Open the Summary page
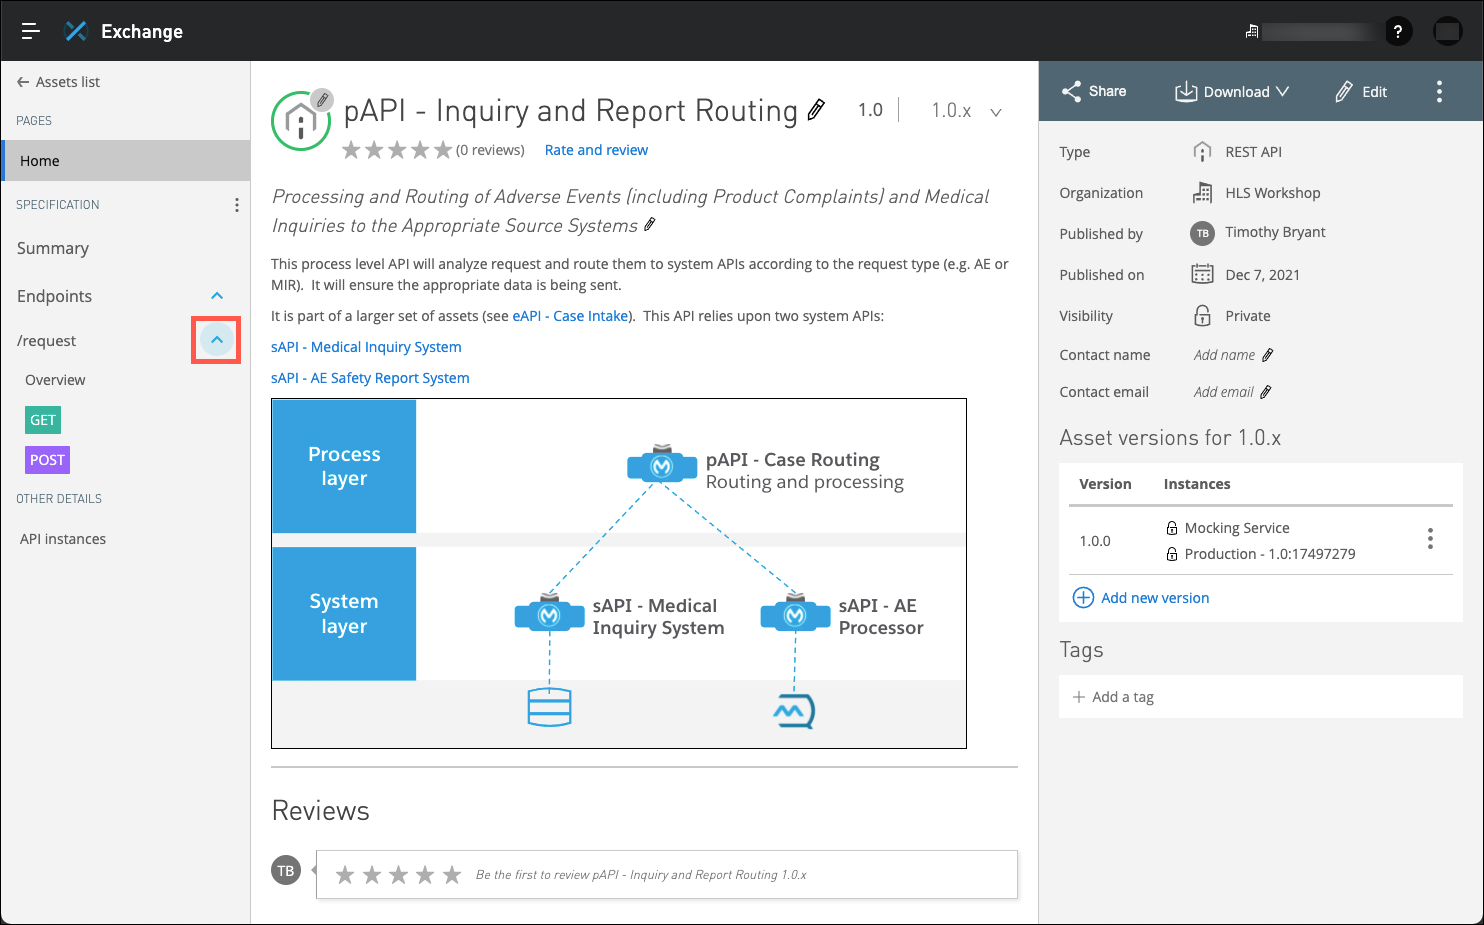 tap(53, 248)
